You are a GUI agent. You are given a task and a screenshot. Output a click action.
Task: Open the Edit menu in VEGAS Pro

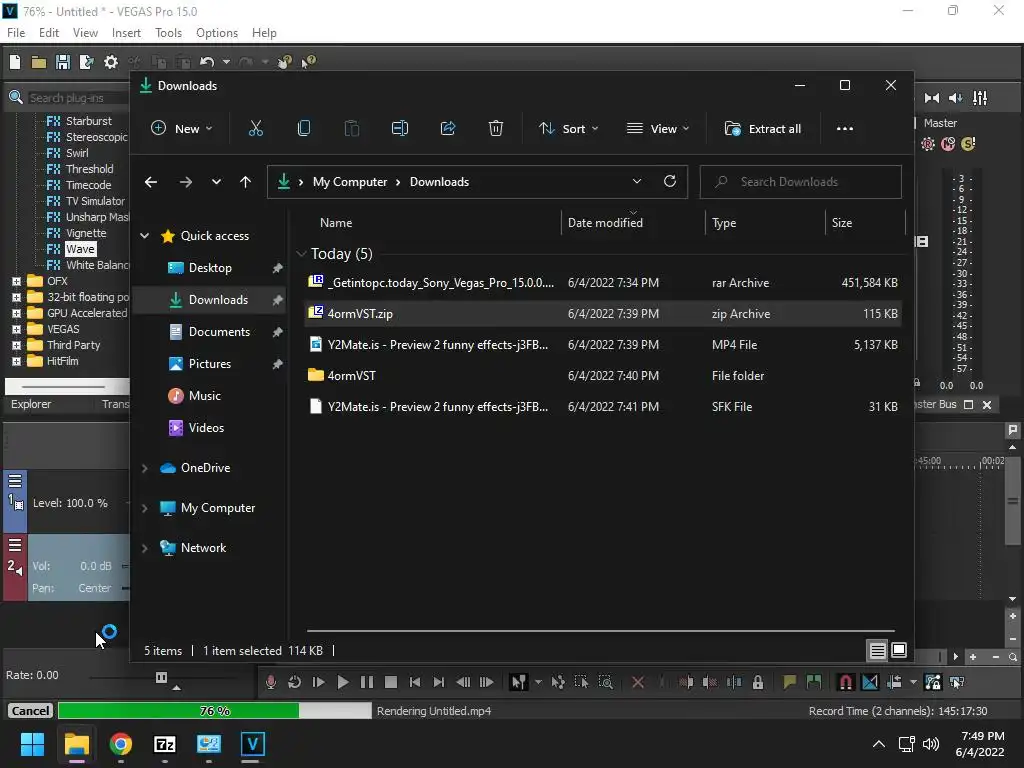click(48, 33)
